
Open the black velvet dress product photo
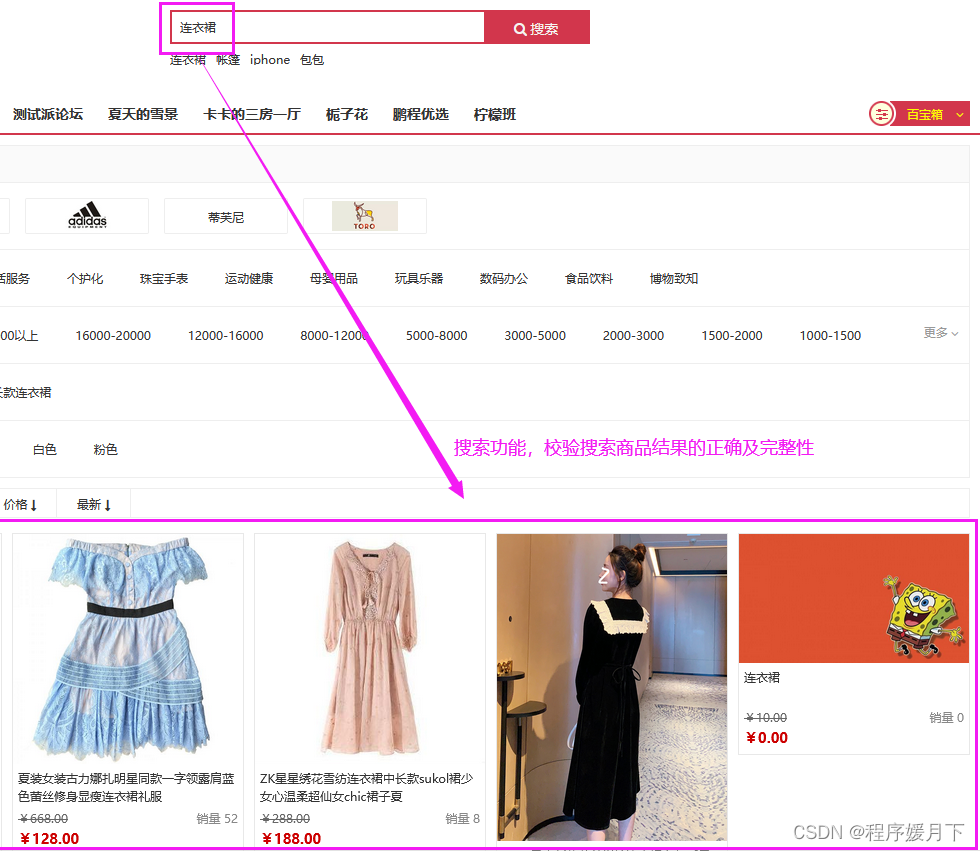pyautogui.click(x=612, y=687)
